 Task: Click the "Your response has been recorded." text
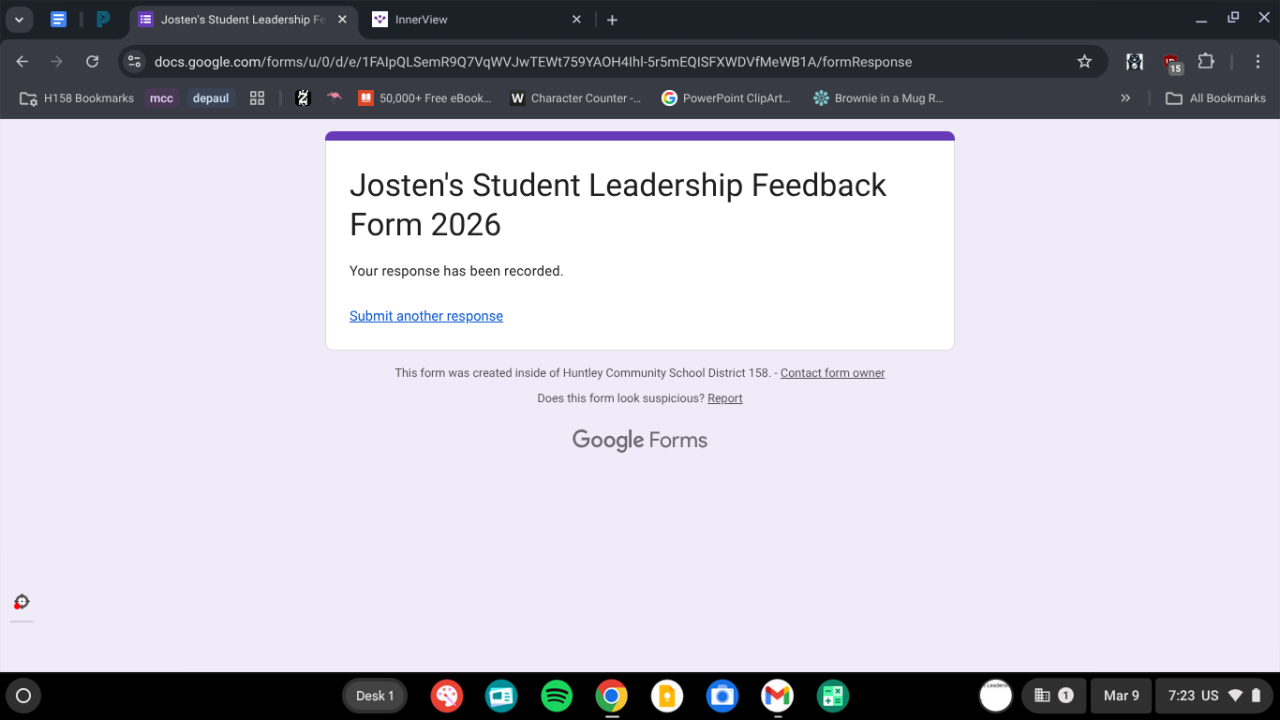456,271
